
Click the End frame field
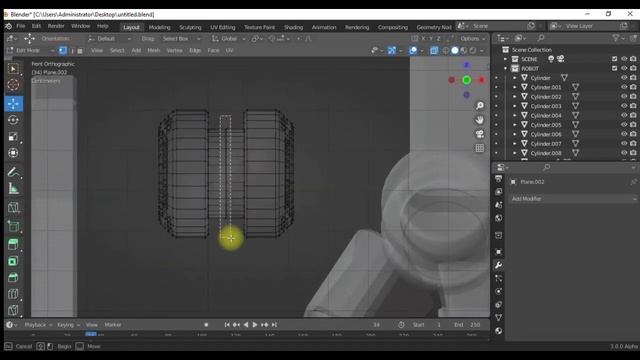(467, 325)
